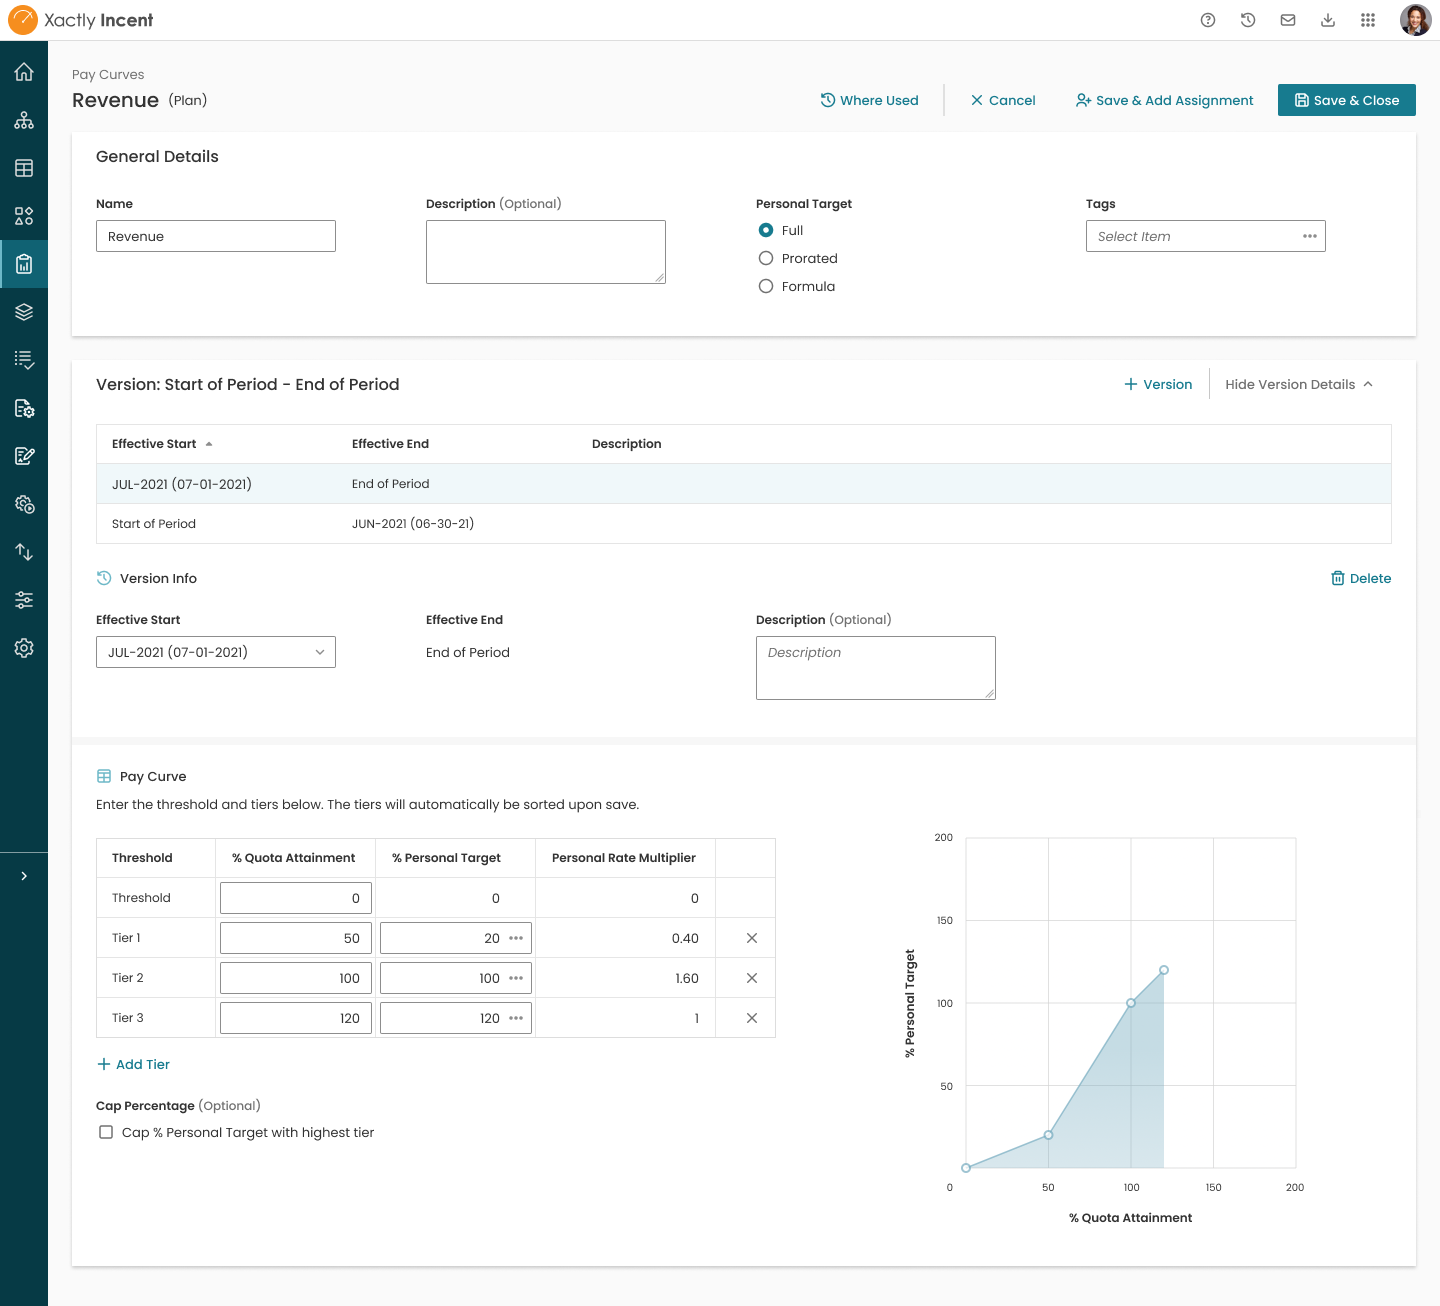Image resolution: width=1440 pixels, height=1306 pixels.
Task: Open the Tags Select Item dropdown
Action: click(x=1205, y=236)
